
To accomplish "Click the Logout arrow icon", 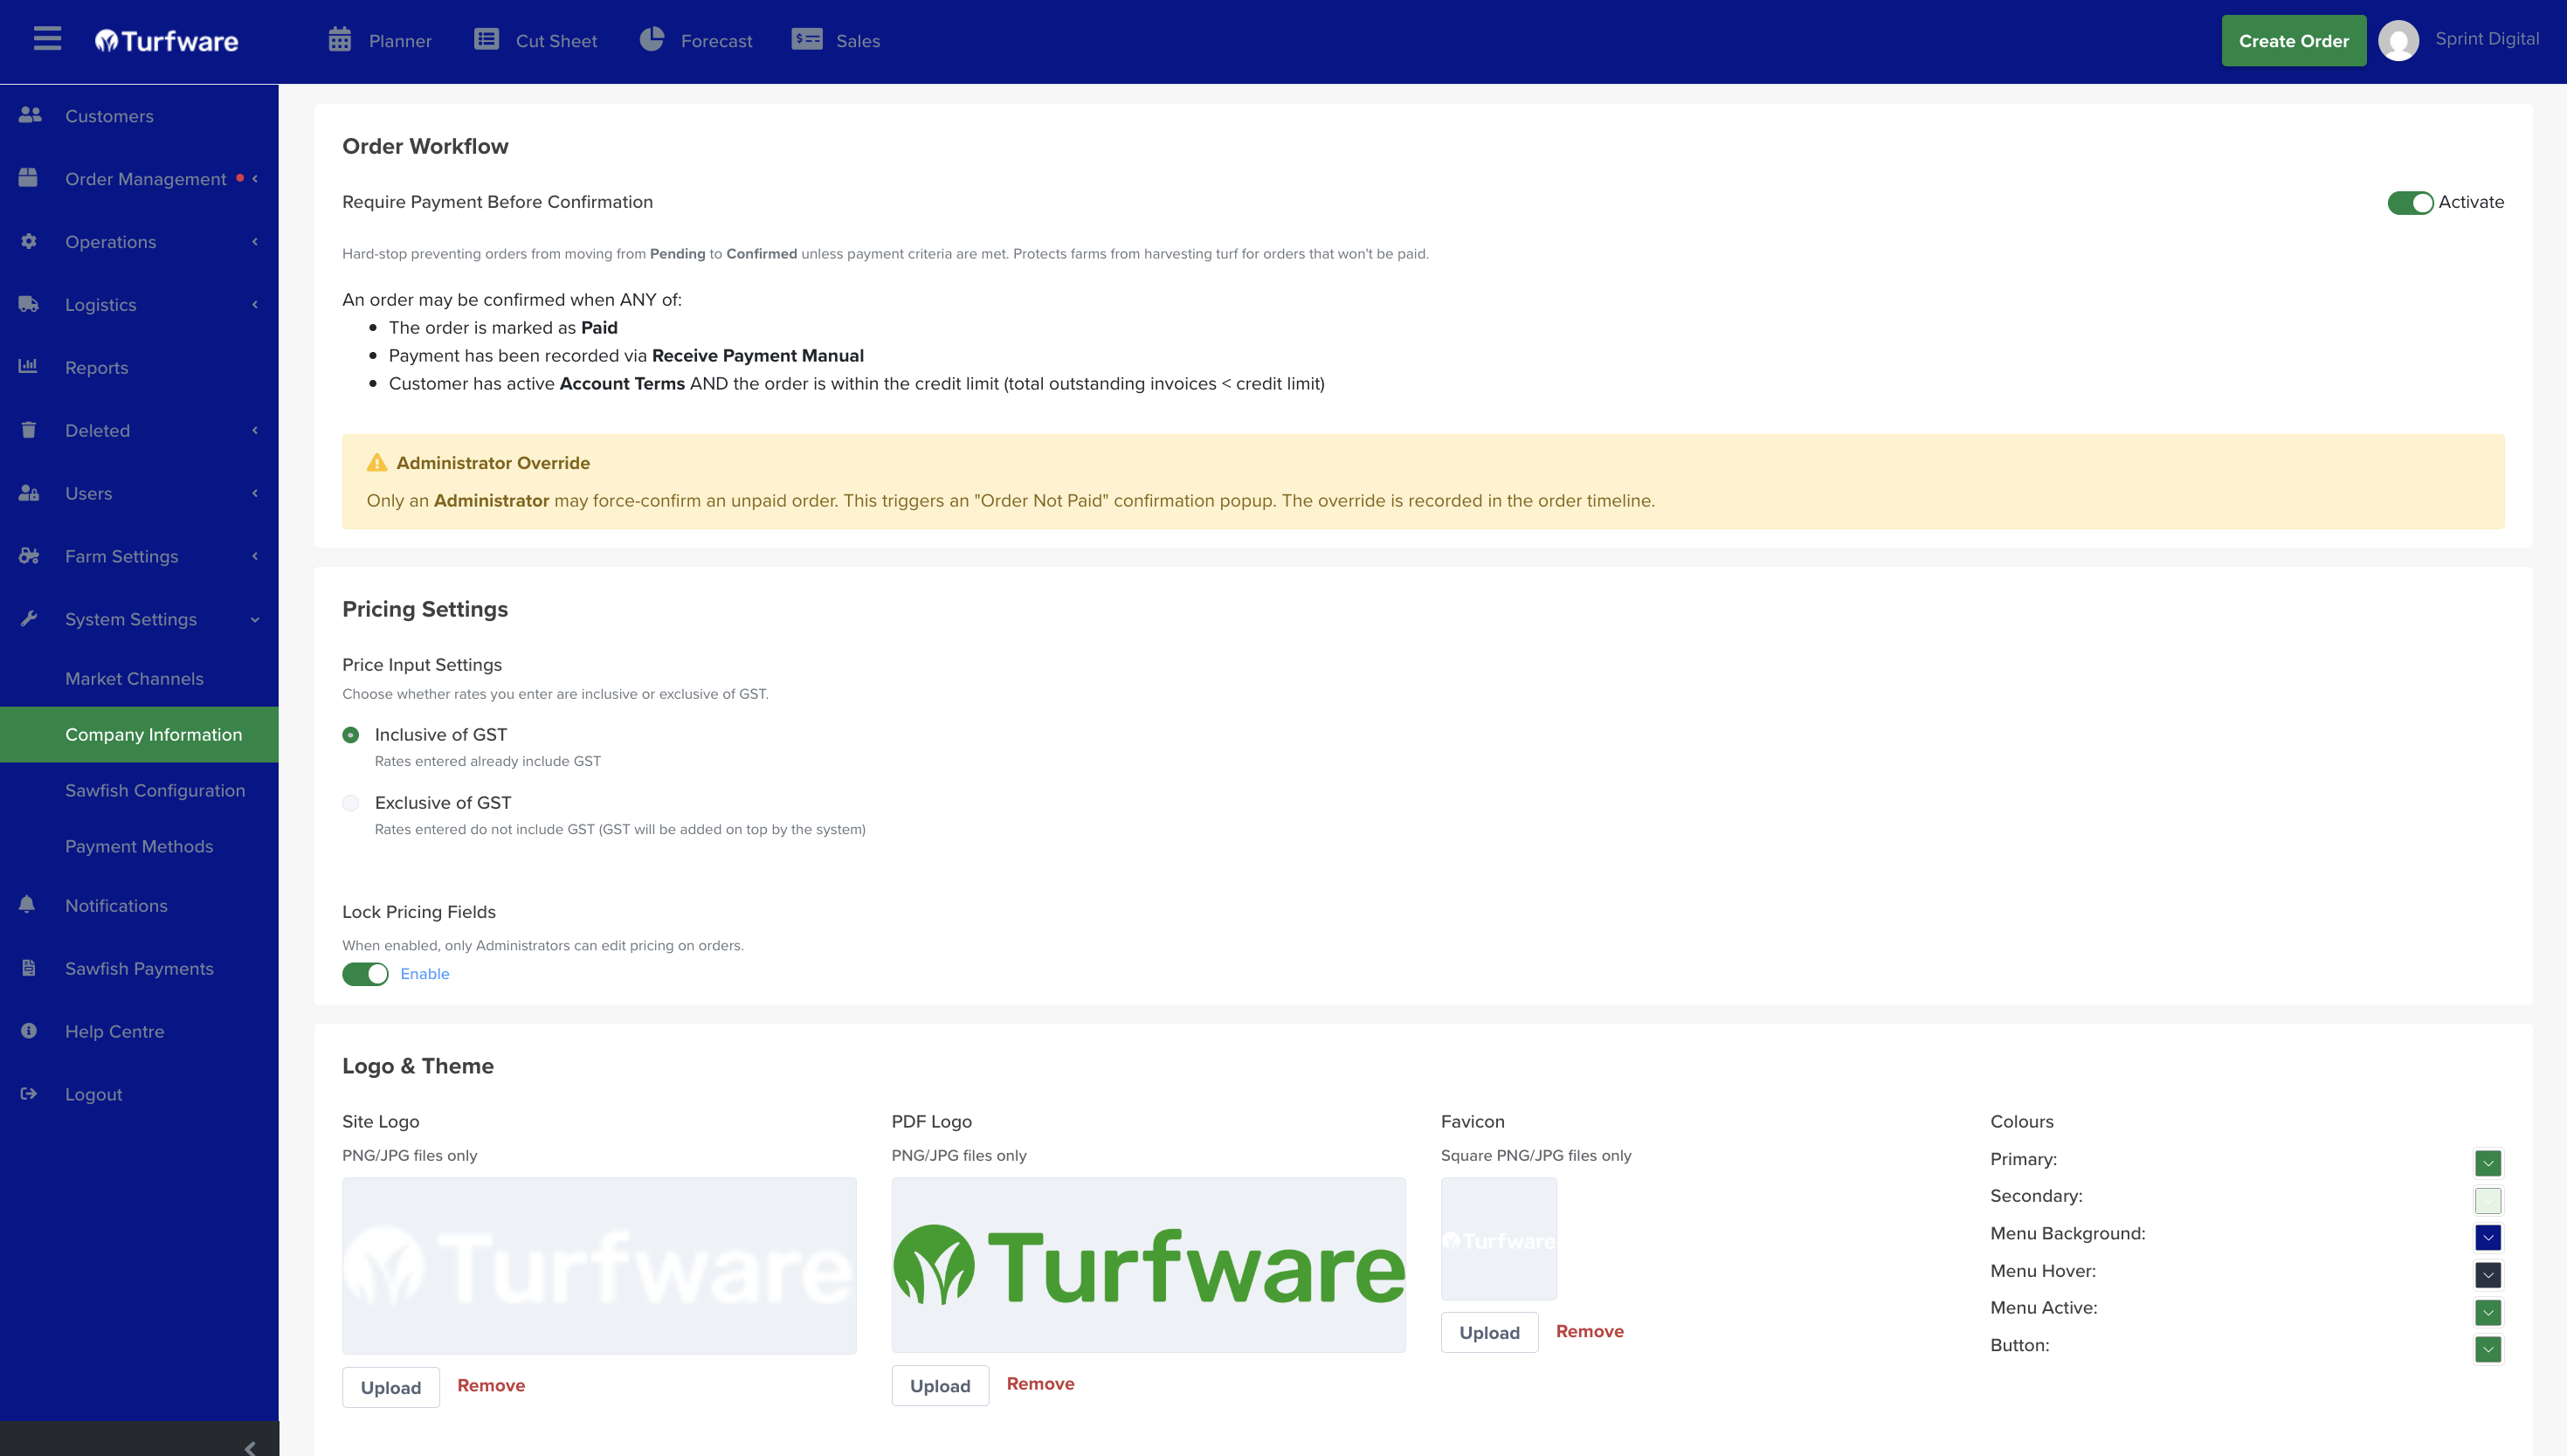I will coord(28,1094).
